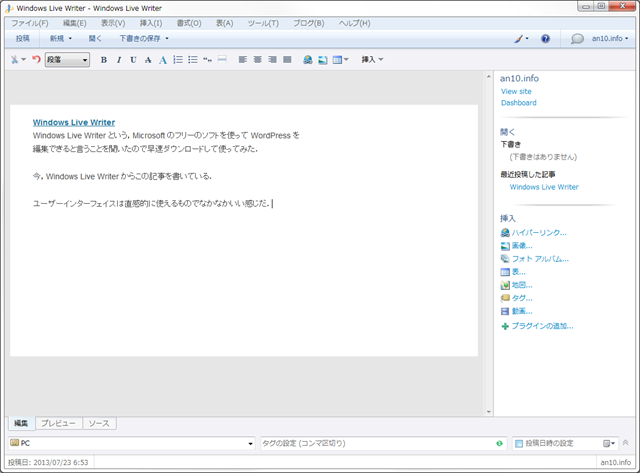
Task: Insert a bulleted list
Action: [x=193, y=60]
